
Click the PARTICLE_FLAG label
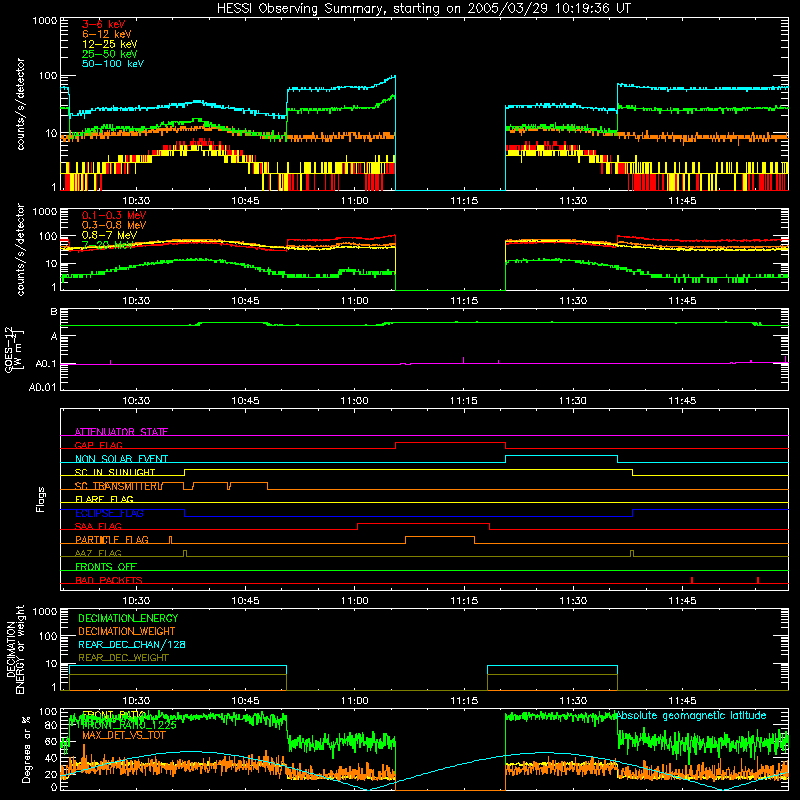[112, 539]
